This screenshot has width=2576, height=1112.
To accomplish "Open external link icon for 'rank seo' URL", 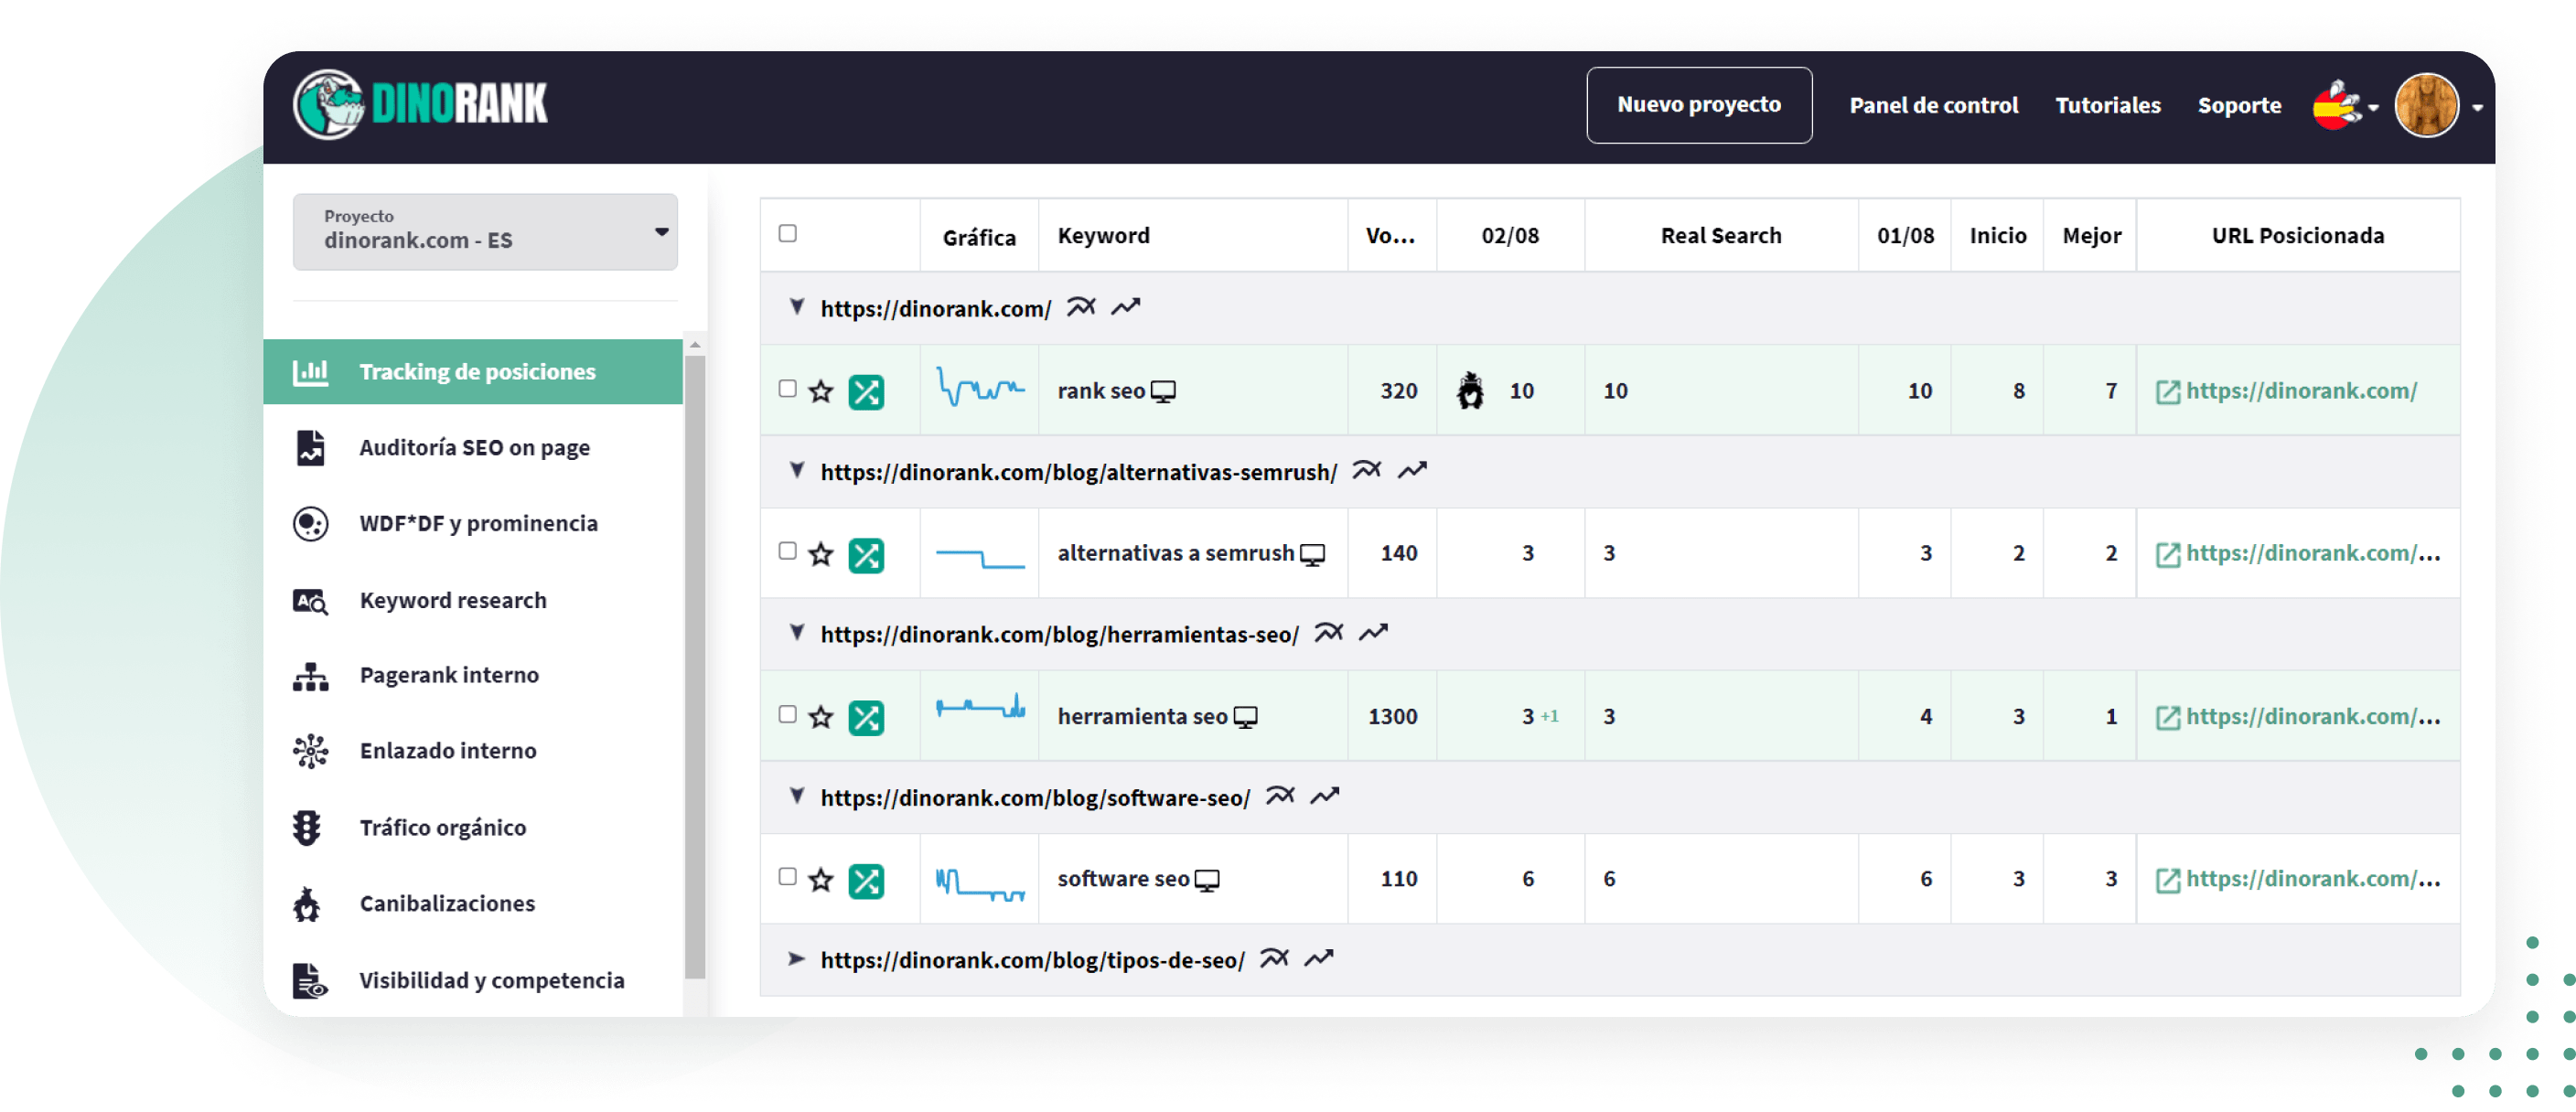I will (x=2167, y=392).
